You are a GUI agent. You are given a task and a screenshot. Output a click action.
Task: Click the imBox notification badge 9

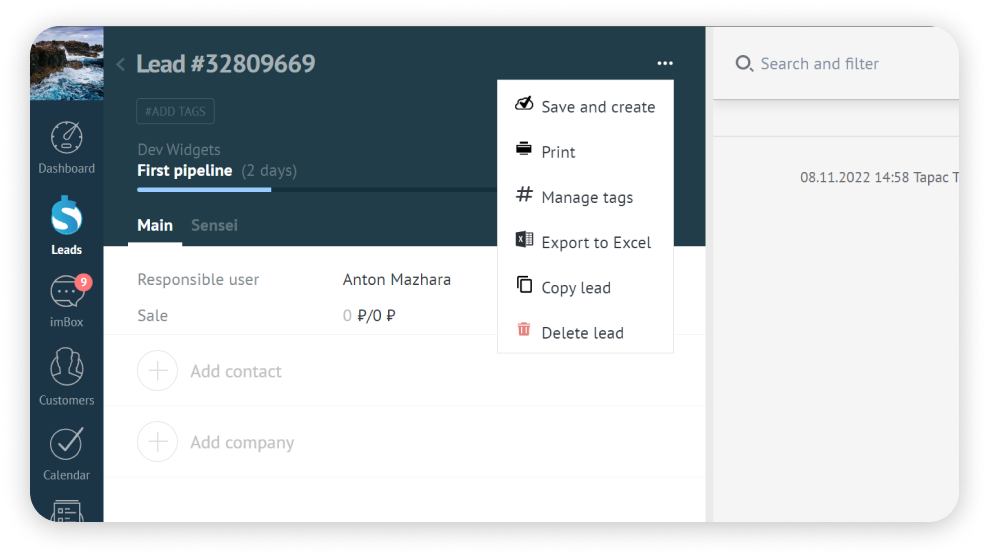tap(83, 282)
